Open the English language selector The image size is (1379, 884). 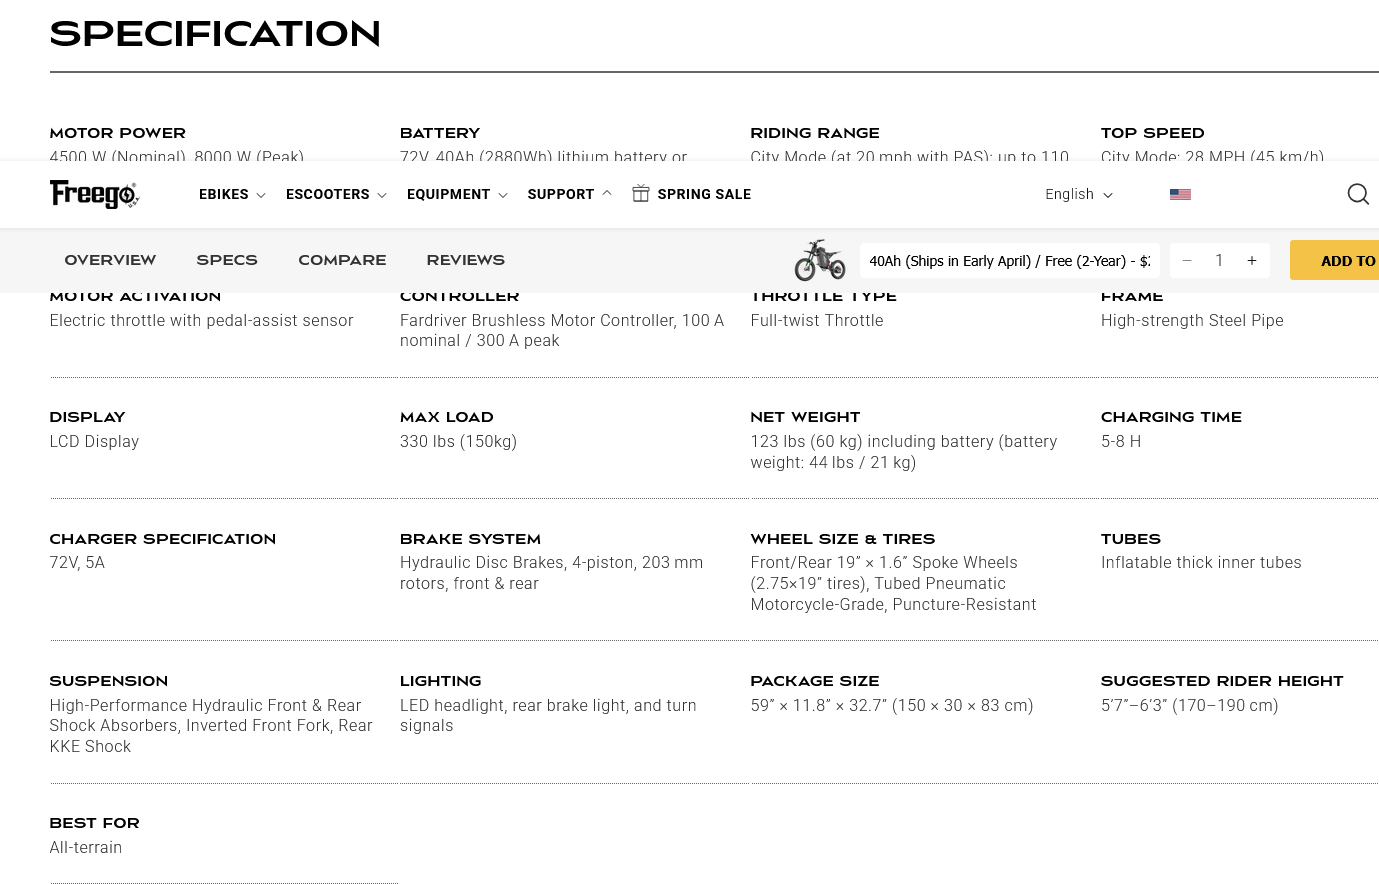pyautogui.click(x=1079, y=194)
